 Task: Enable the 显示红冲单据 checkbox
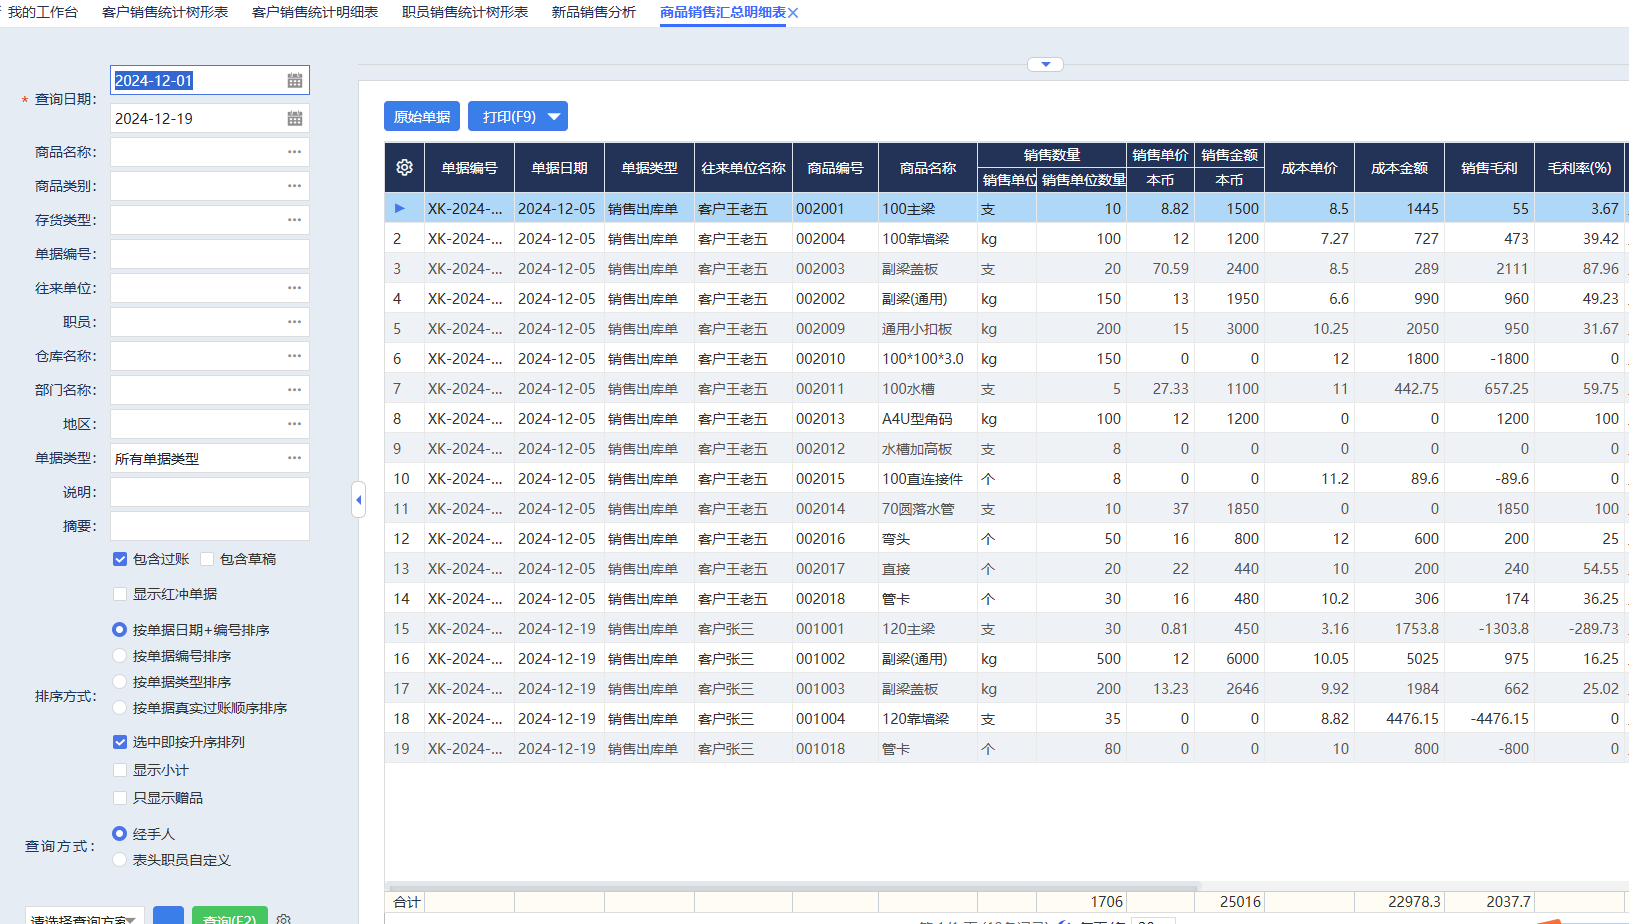pos(120,594)
